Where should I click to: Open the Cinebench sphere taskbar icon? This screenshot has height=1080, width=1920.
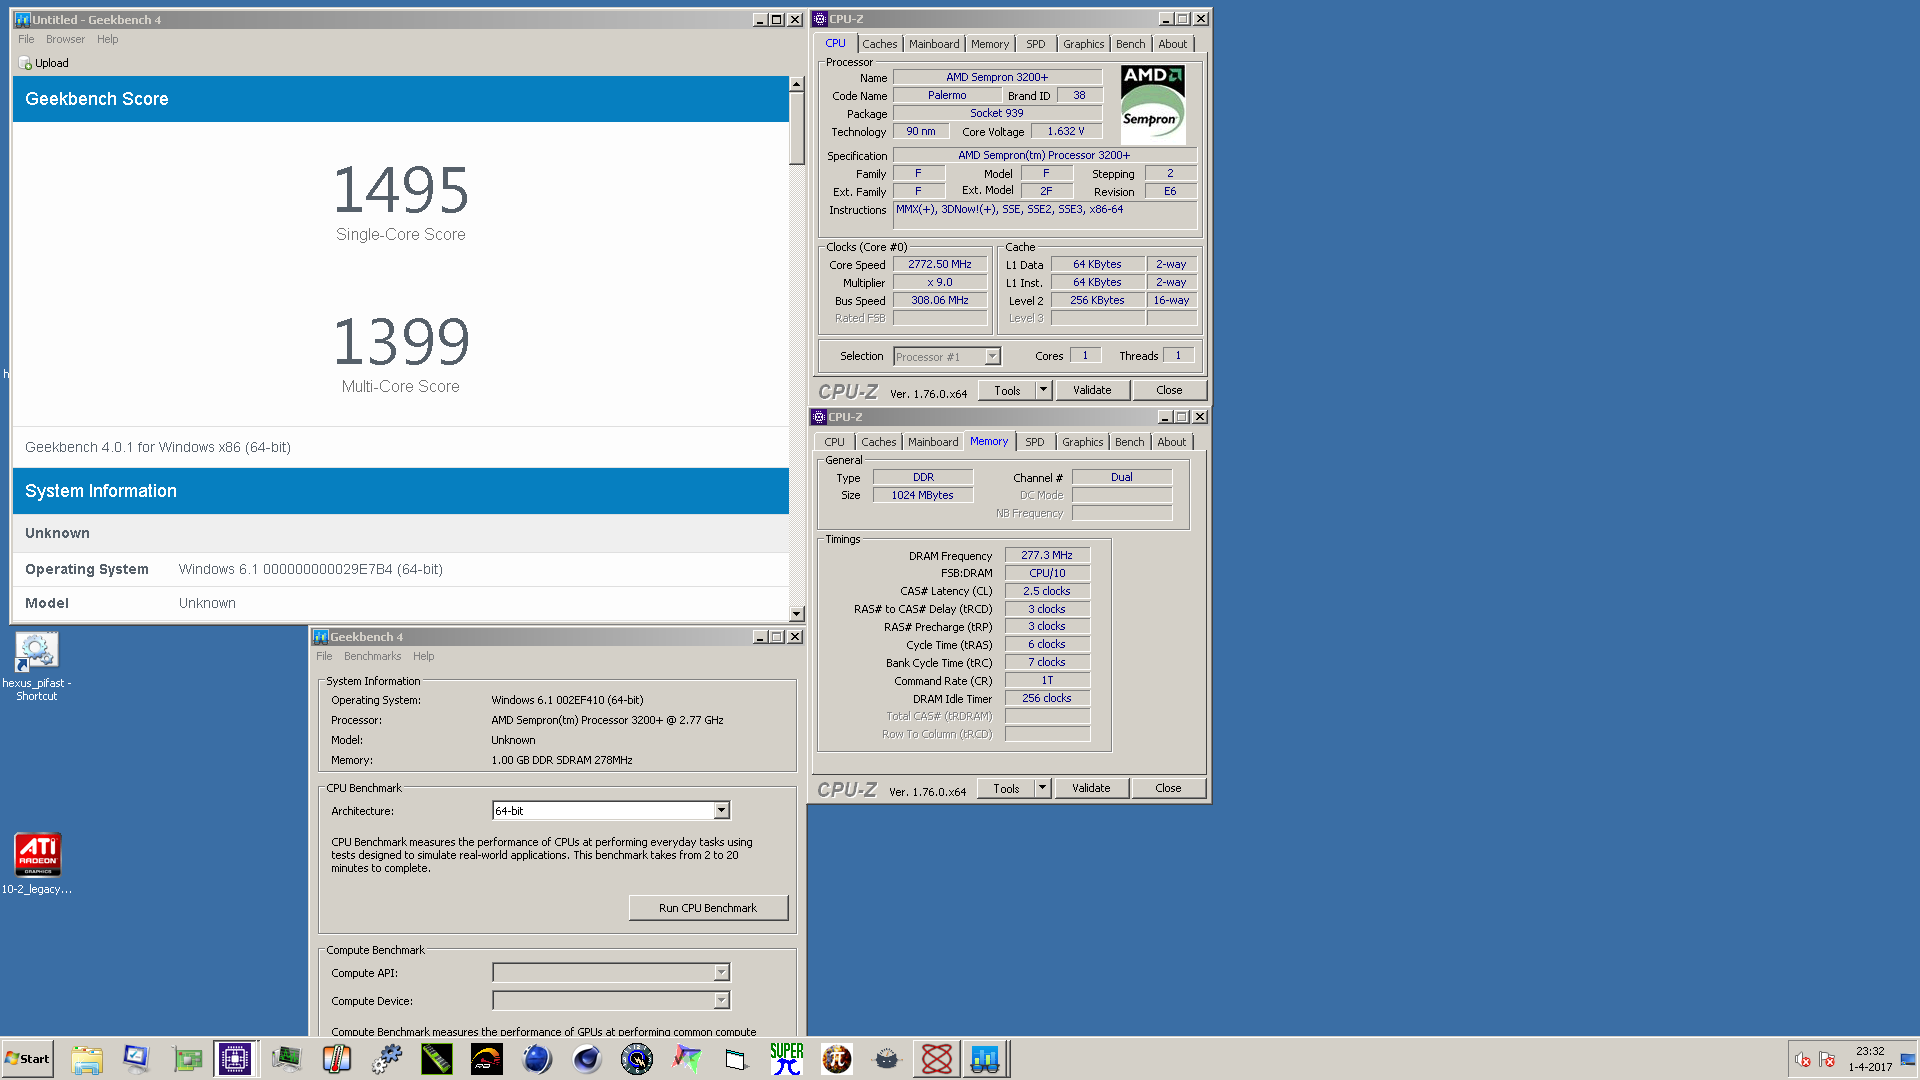click(587, 1059)
